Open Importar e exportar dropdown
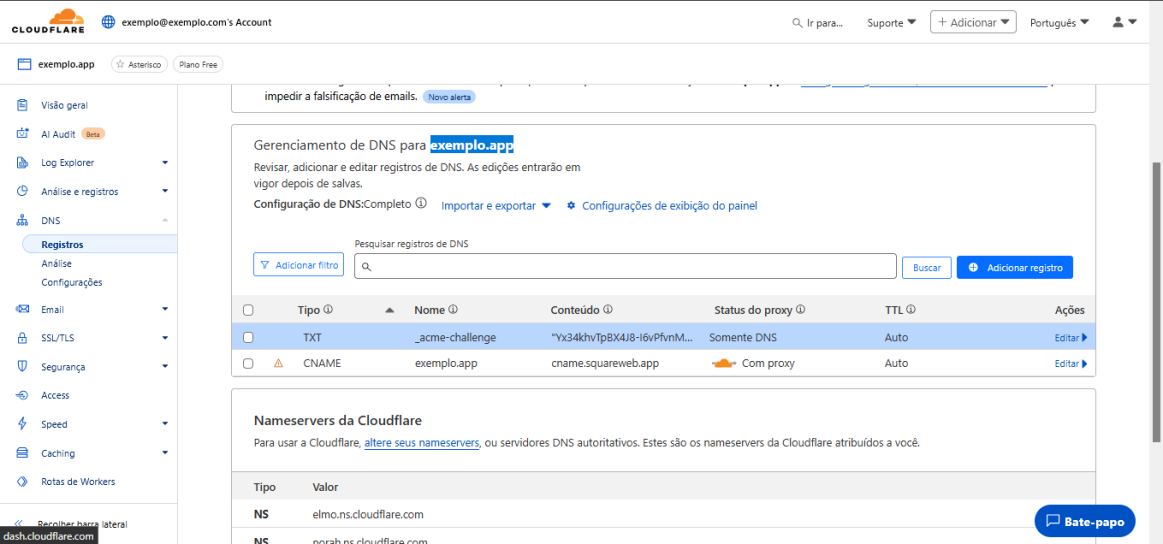This screenshot has height=544, width=1163. click(496, 206)
